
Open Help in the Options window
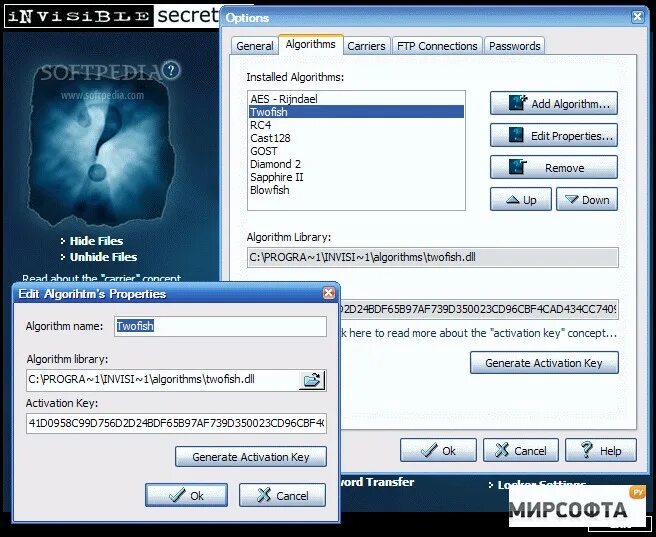tap(601, 450)
